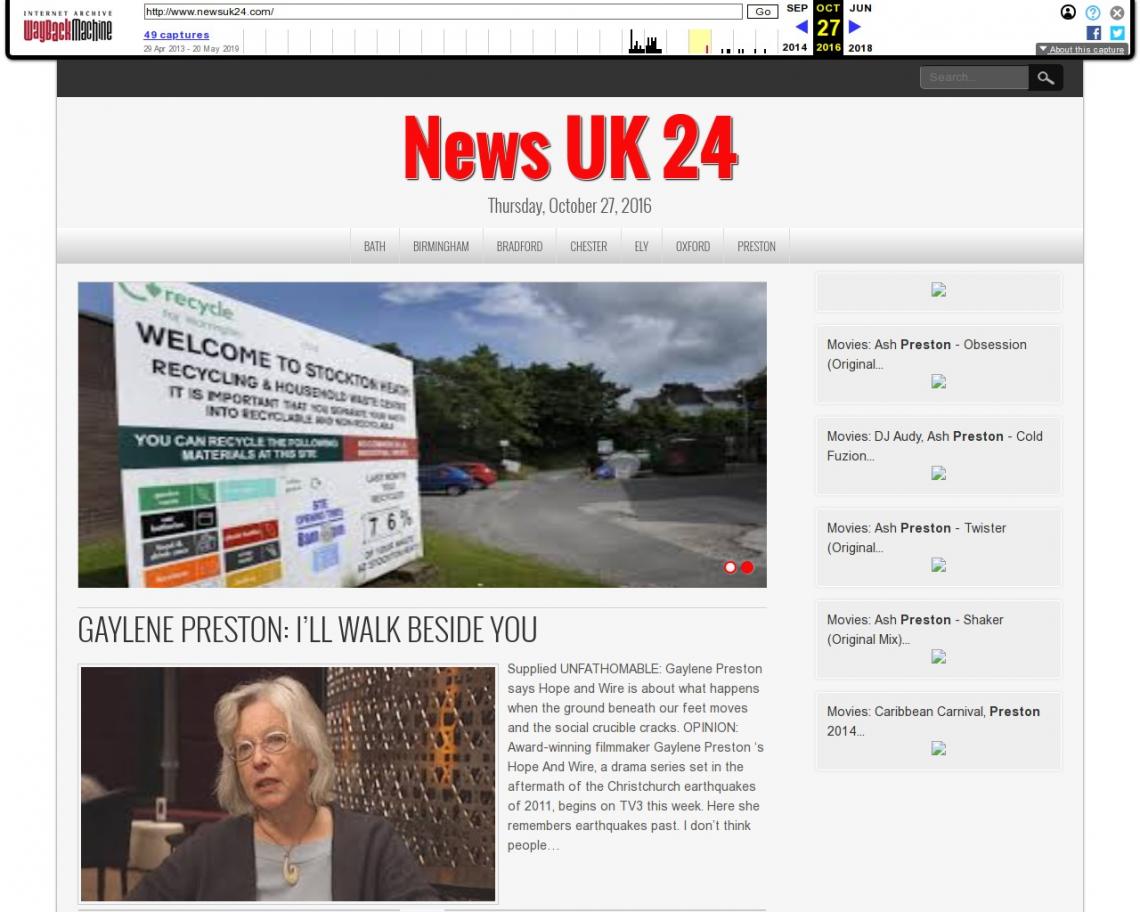Share capture on Facebook
Screen dimensions: 1140x912
1093,33
